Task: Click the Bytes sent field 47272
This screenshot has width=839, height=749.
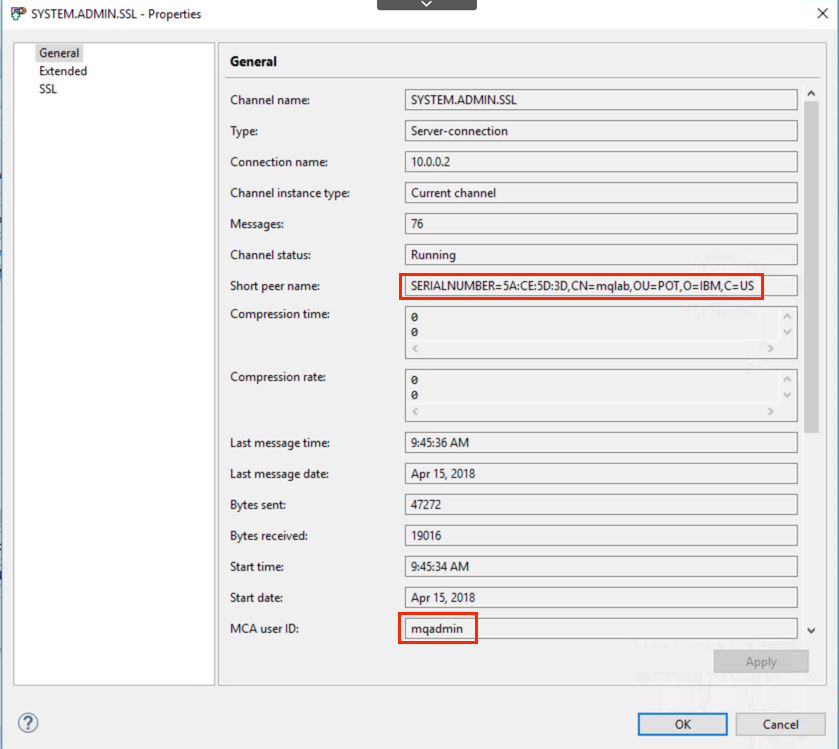Action: point(601,505)
